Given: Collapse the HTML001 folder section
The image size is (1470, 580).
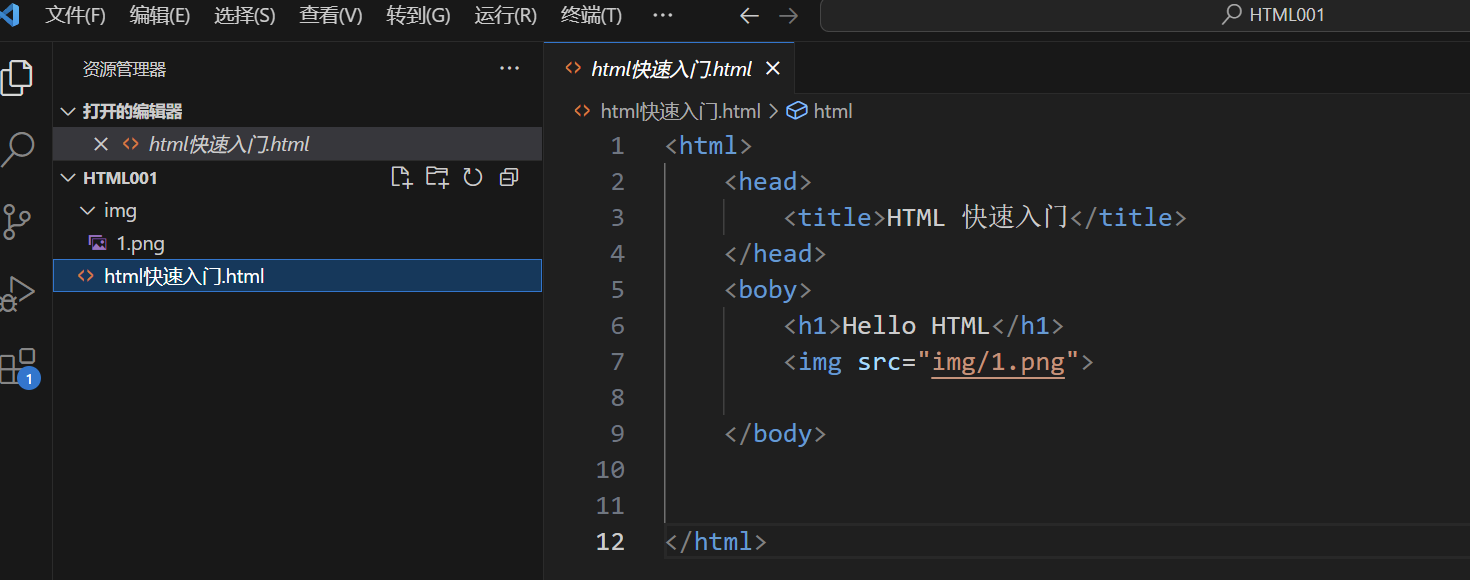Looking at the screenshot, I should pos(68,178).
